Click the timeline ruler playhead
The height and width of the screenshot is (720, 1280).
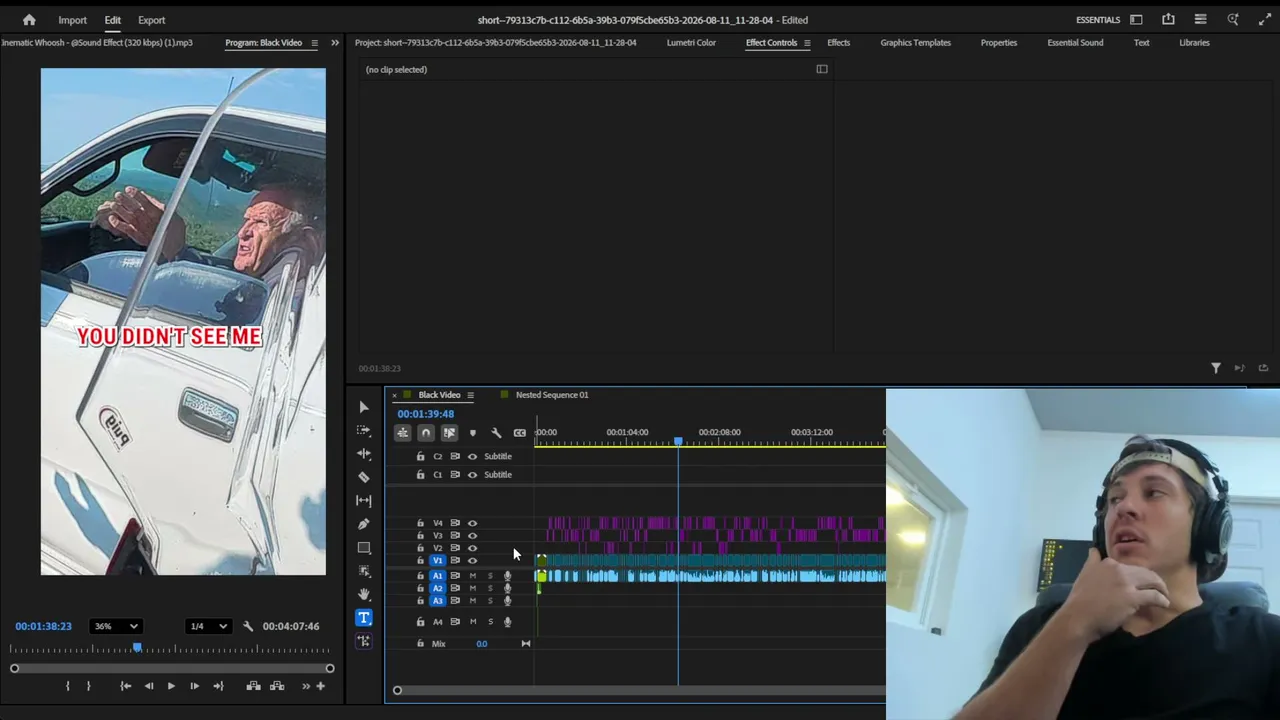pyautogui.click(x=678, y=441)
